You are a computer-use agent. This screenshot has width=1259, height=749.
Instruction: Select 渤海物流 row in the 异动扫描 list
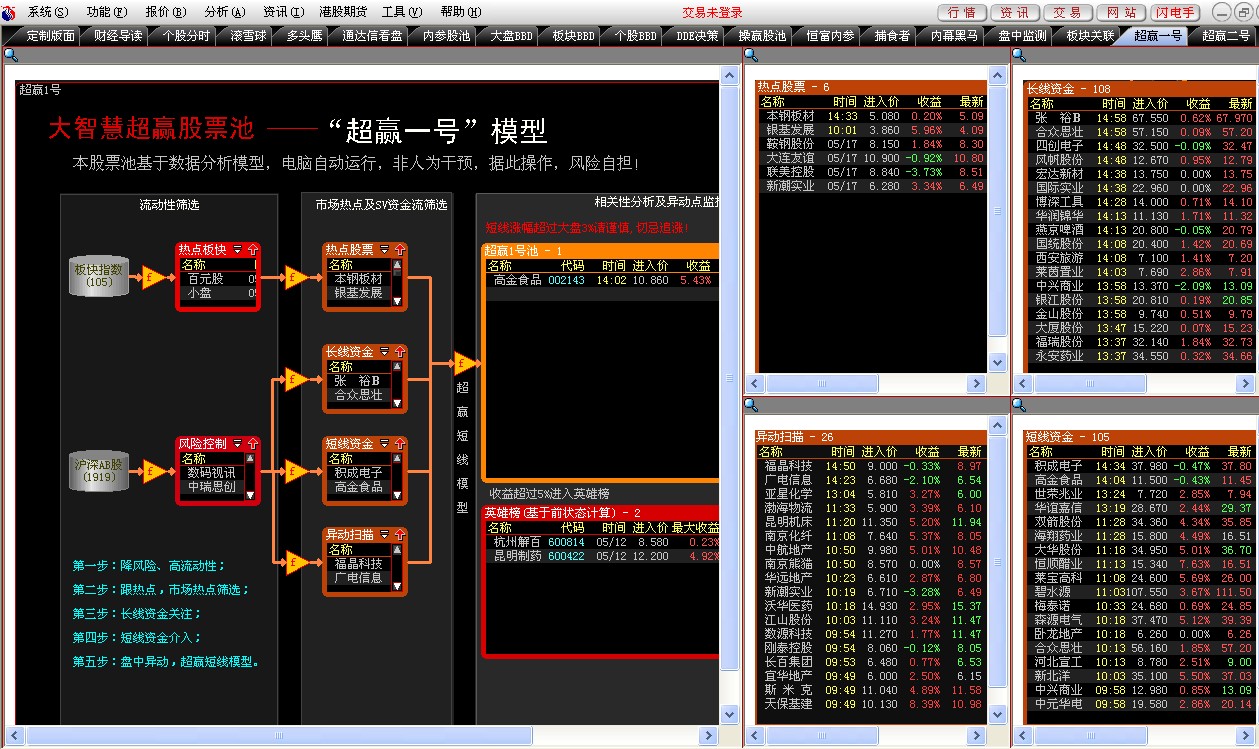pos(871,508)
